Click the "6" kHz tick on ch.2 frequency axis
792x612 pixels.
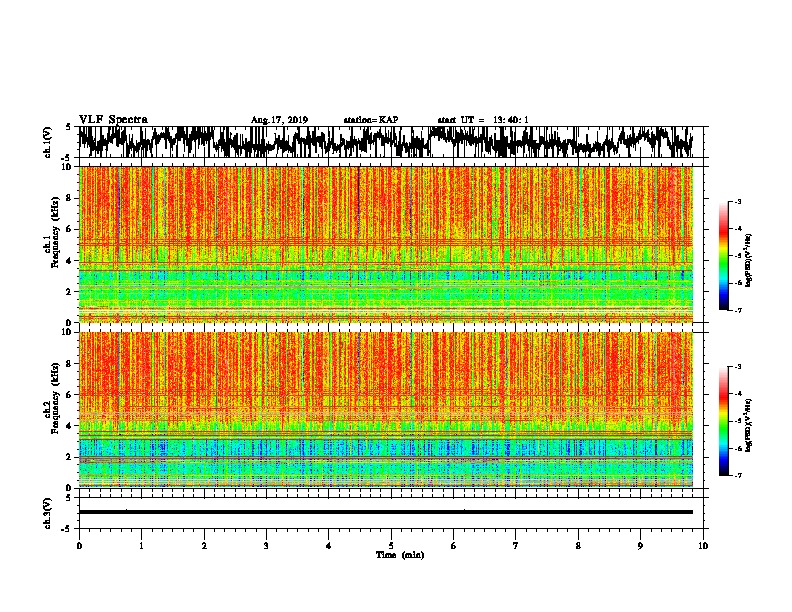(70, 395)
